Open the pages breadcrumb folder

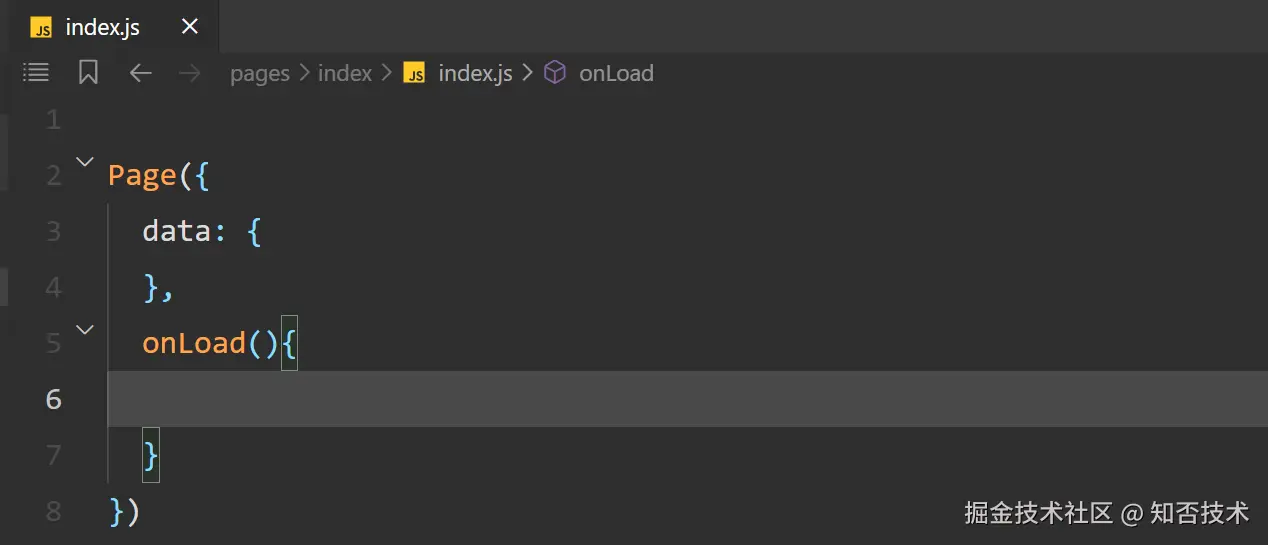pyautogui.click(x=259, y=73)
